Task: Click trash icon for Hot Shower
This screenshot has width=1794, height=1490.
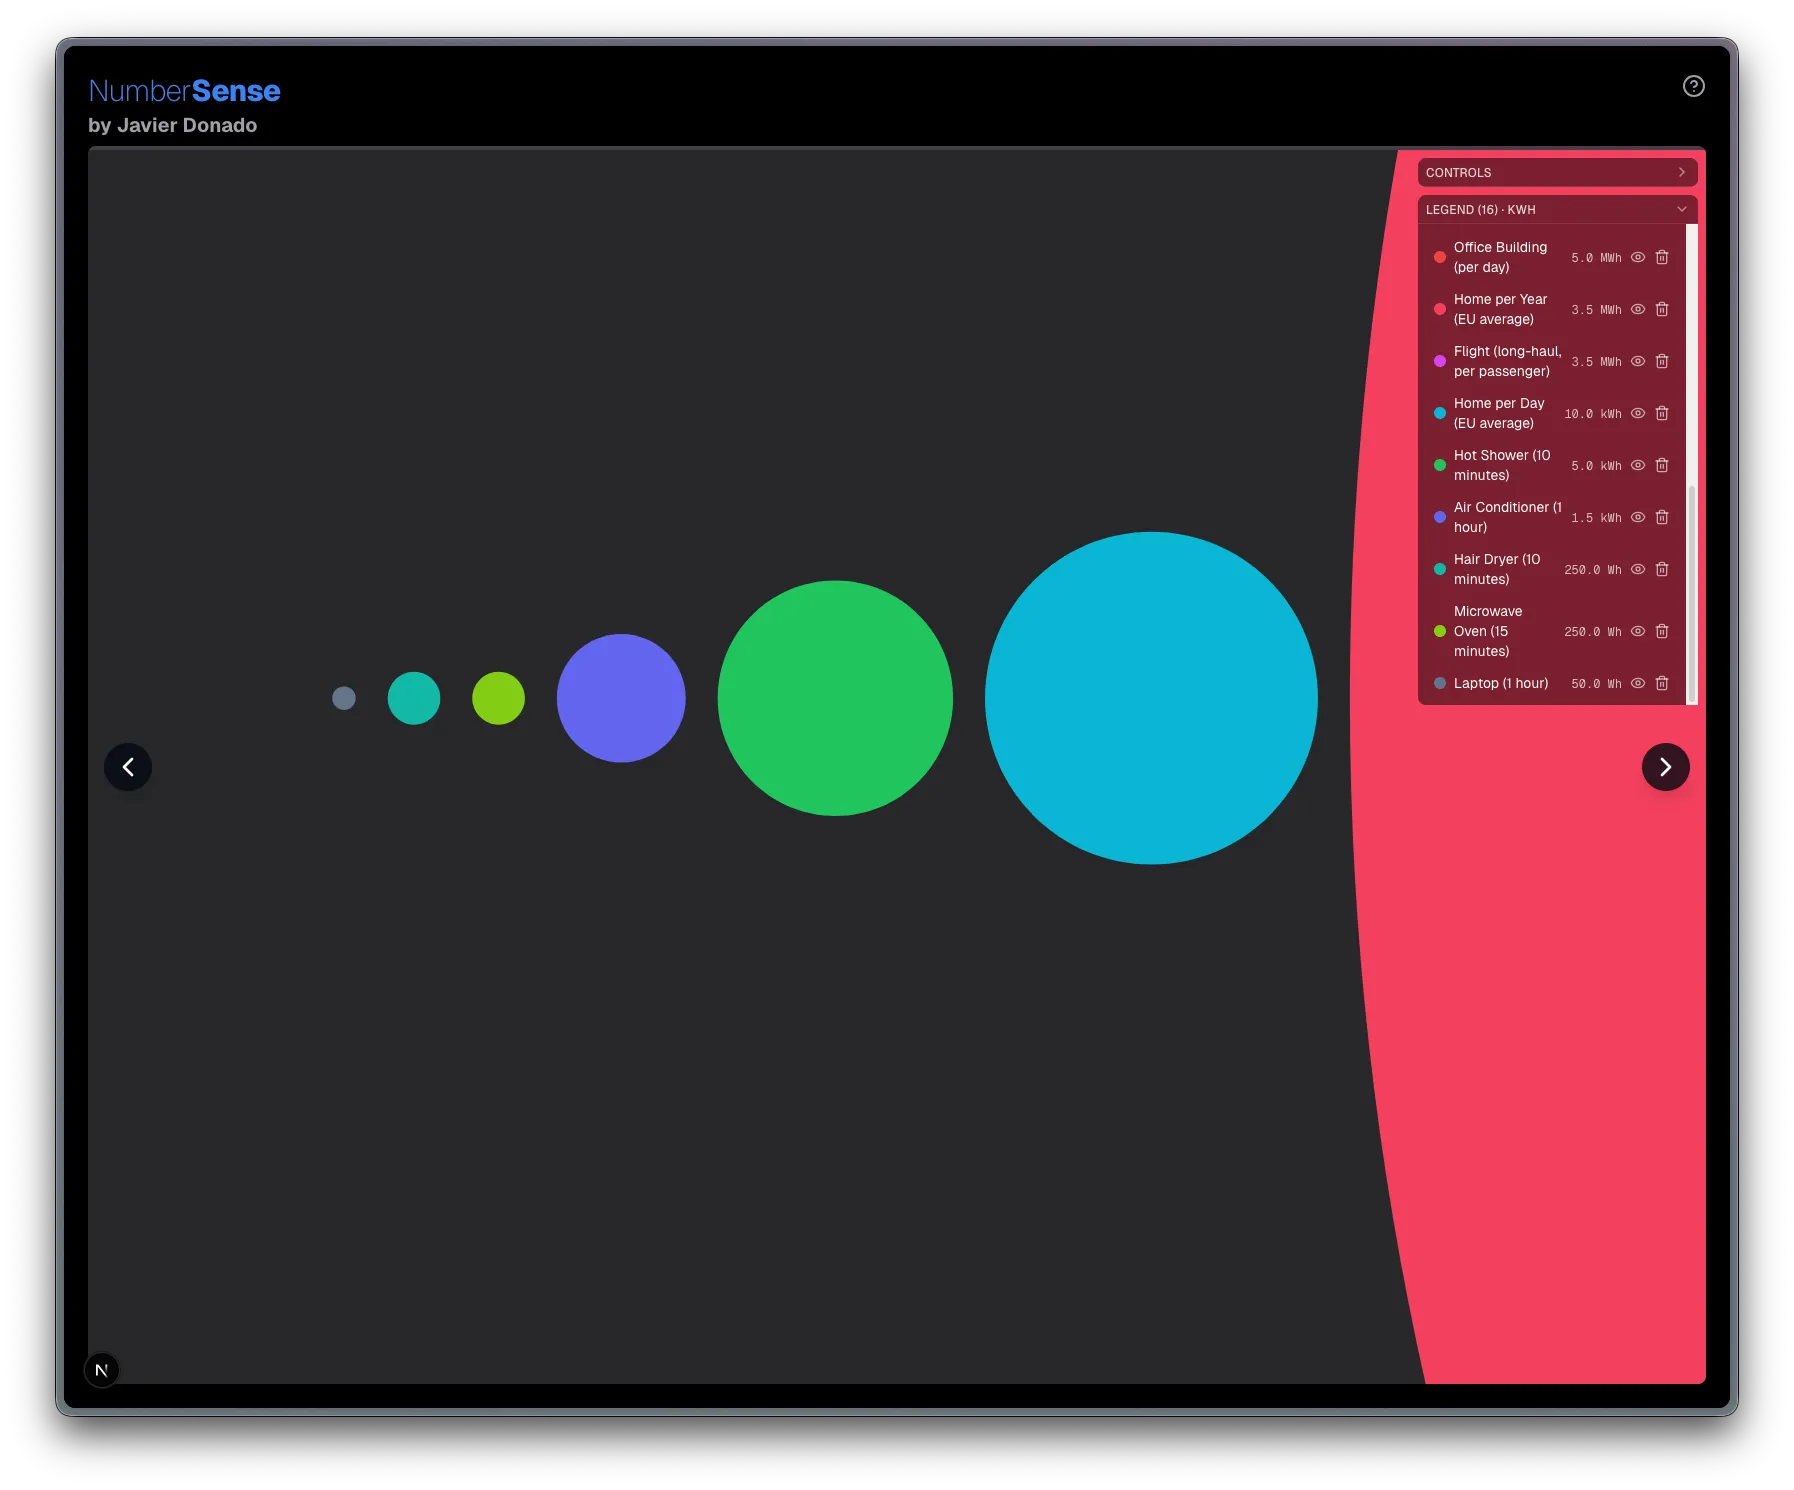Action: tap(1662, 465)
